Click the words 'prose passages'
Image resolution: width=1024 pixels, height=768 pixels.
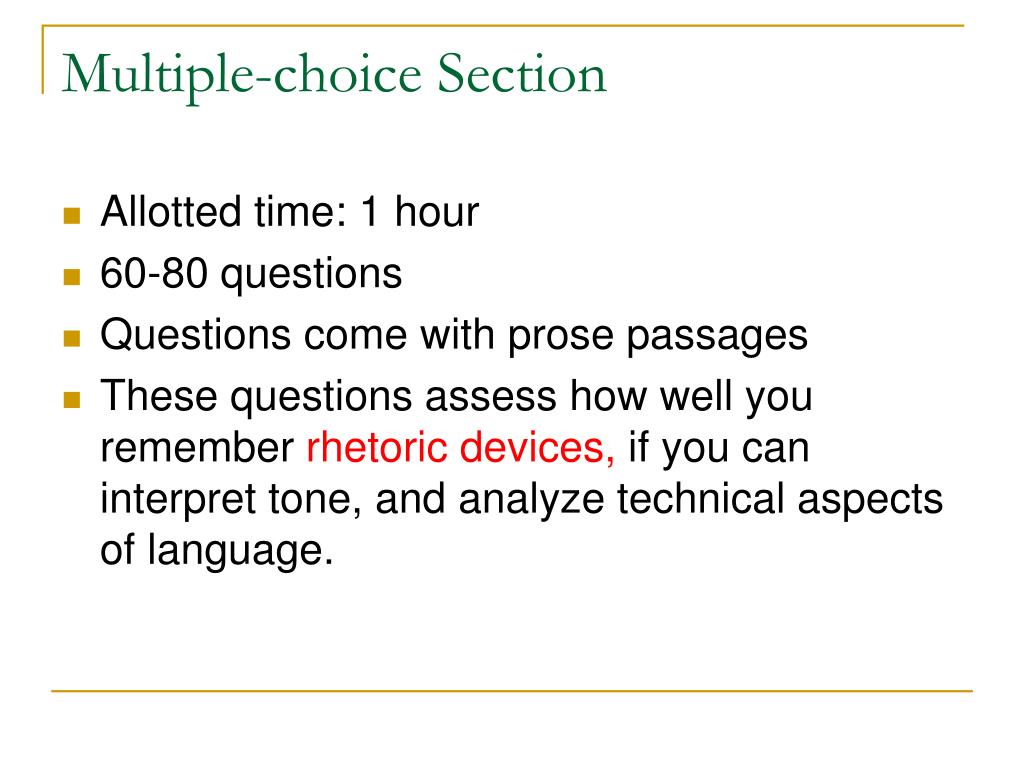(658, 337)
